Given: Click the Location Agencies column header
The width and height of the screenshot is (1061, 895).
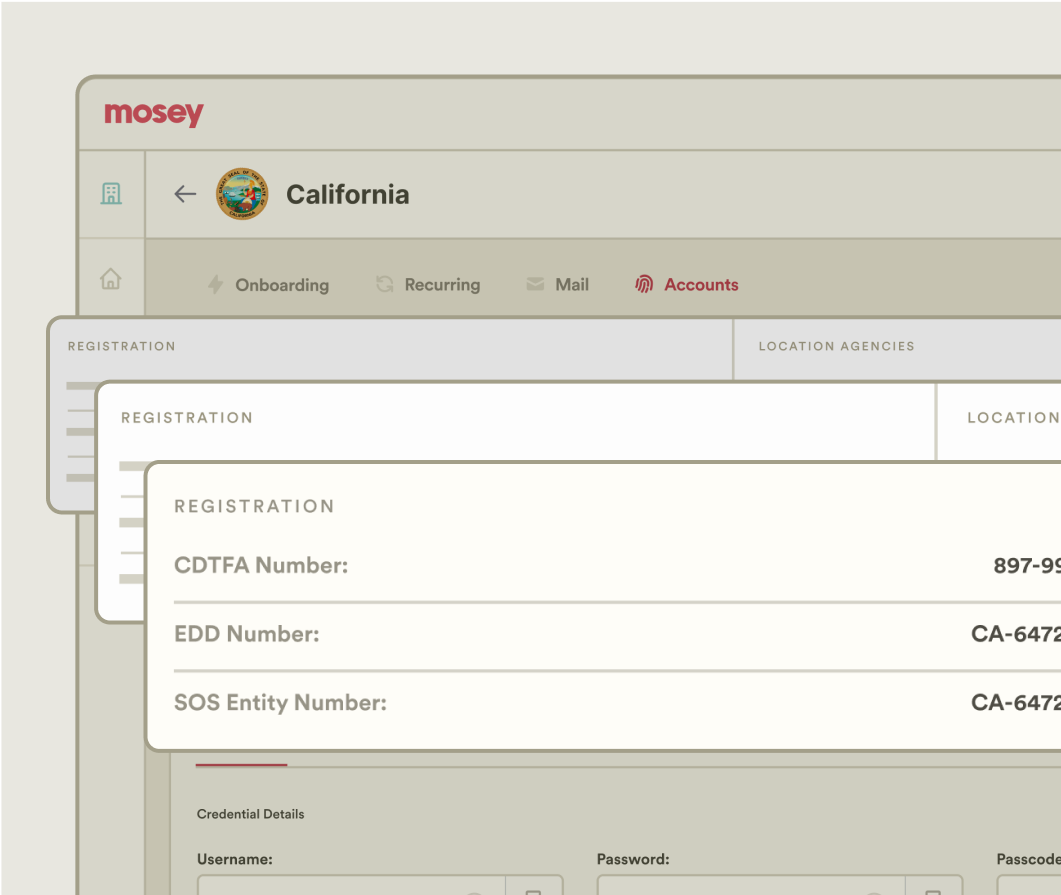Looking at the screenshot, I should pyautogui.click(x=836, y=346).
